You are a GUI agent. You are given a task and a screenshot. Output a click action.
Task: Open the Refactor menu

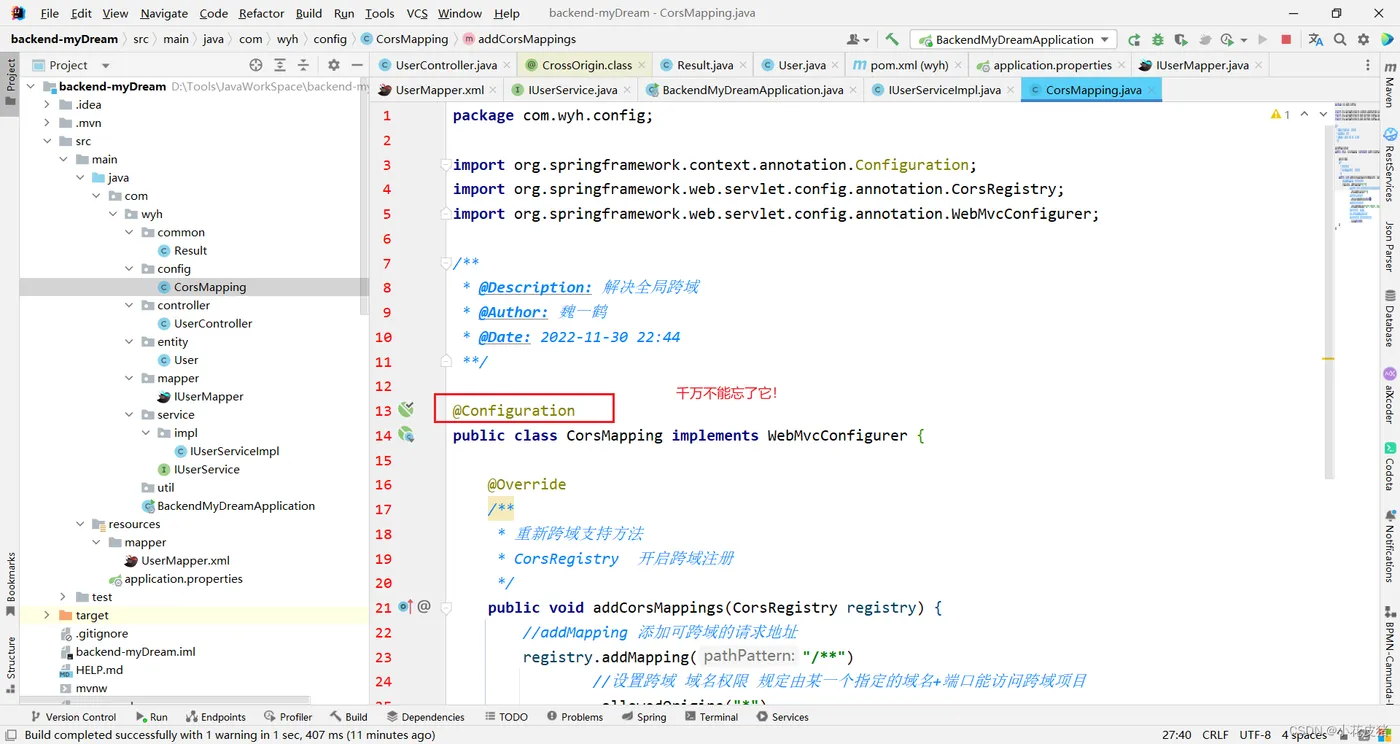click(x=261, y=13)
